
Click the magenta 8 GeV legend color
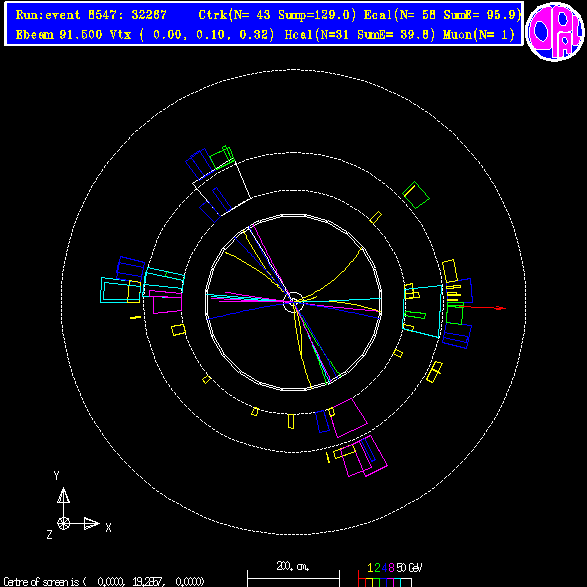click(391, 582)
